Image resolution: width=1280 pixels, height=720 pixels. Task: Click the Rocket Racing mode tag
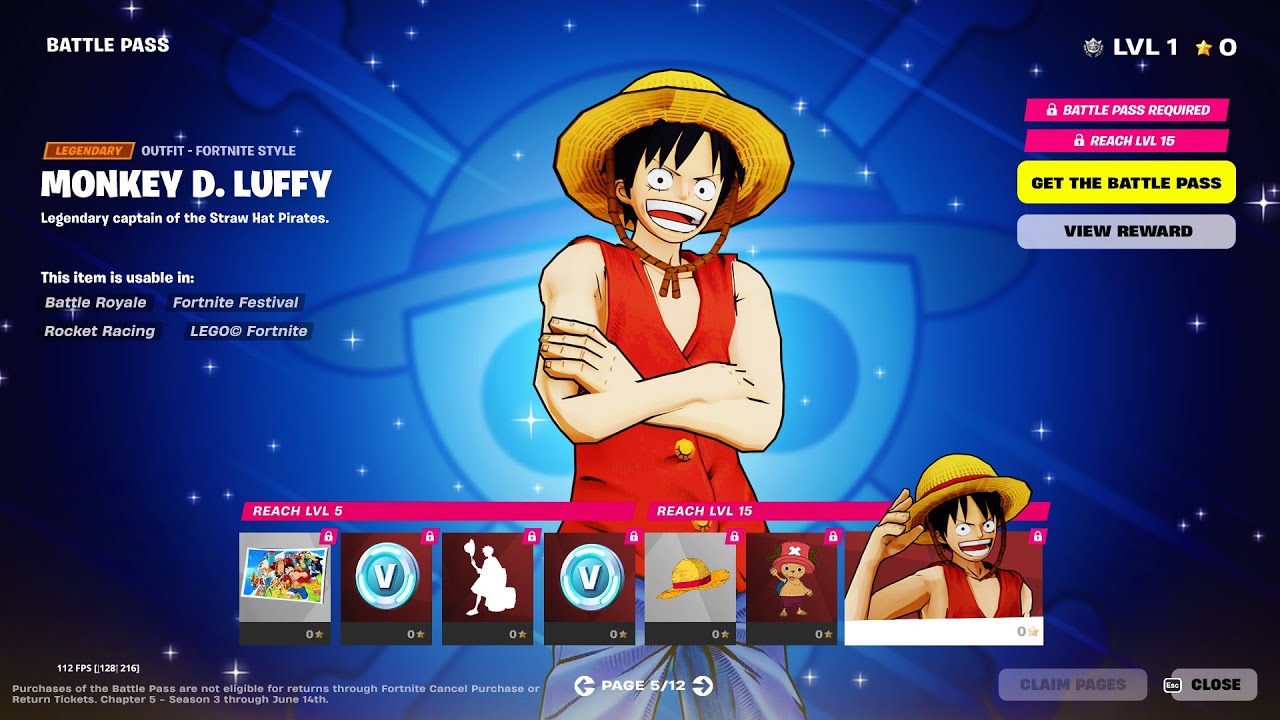100,331
